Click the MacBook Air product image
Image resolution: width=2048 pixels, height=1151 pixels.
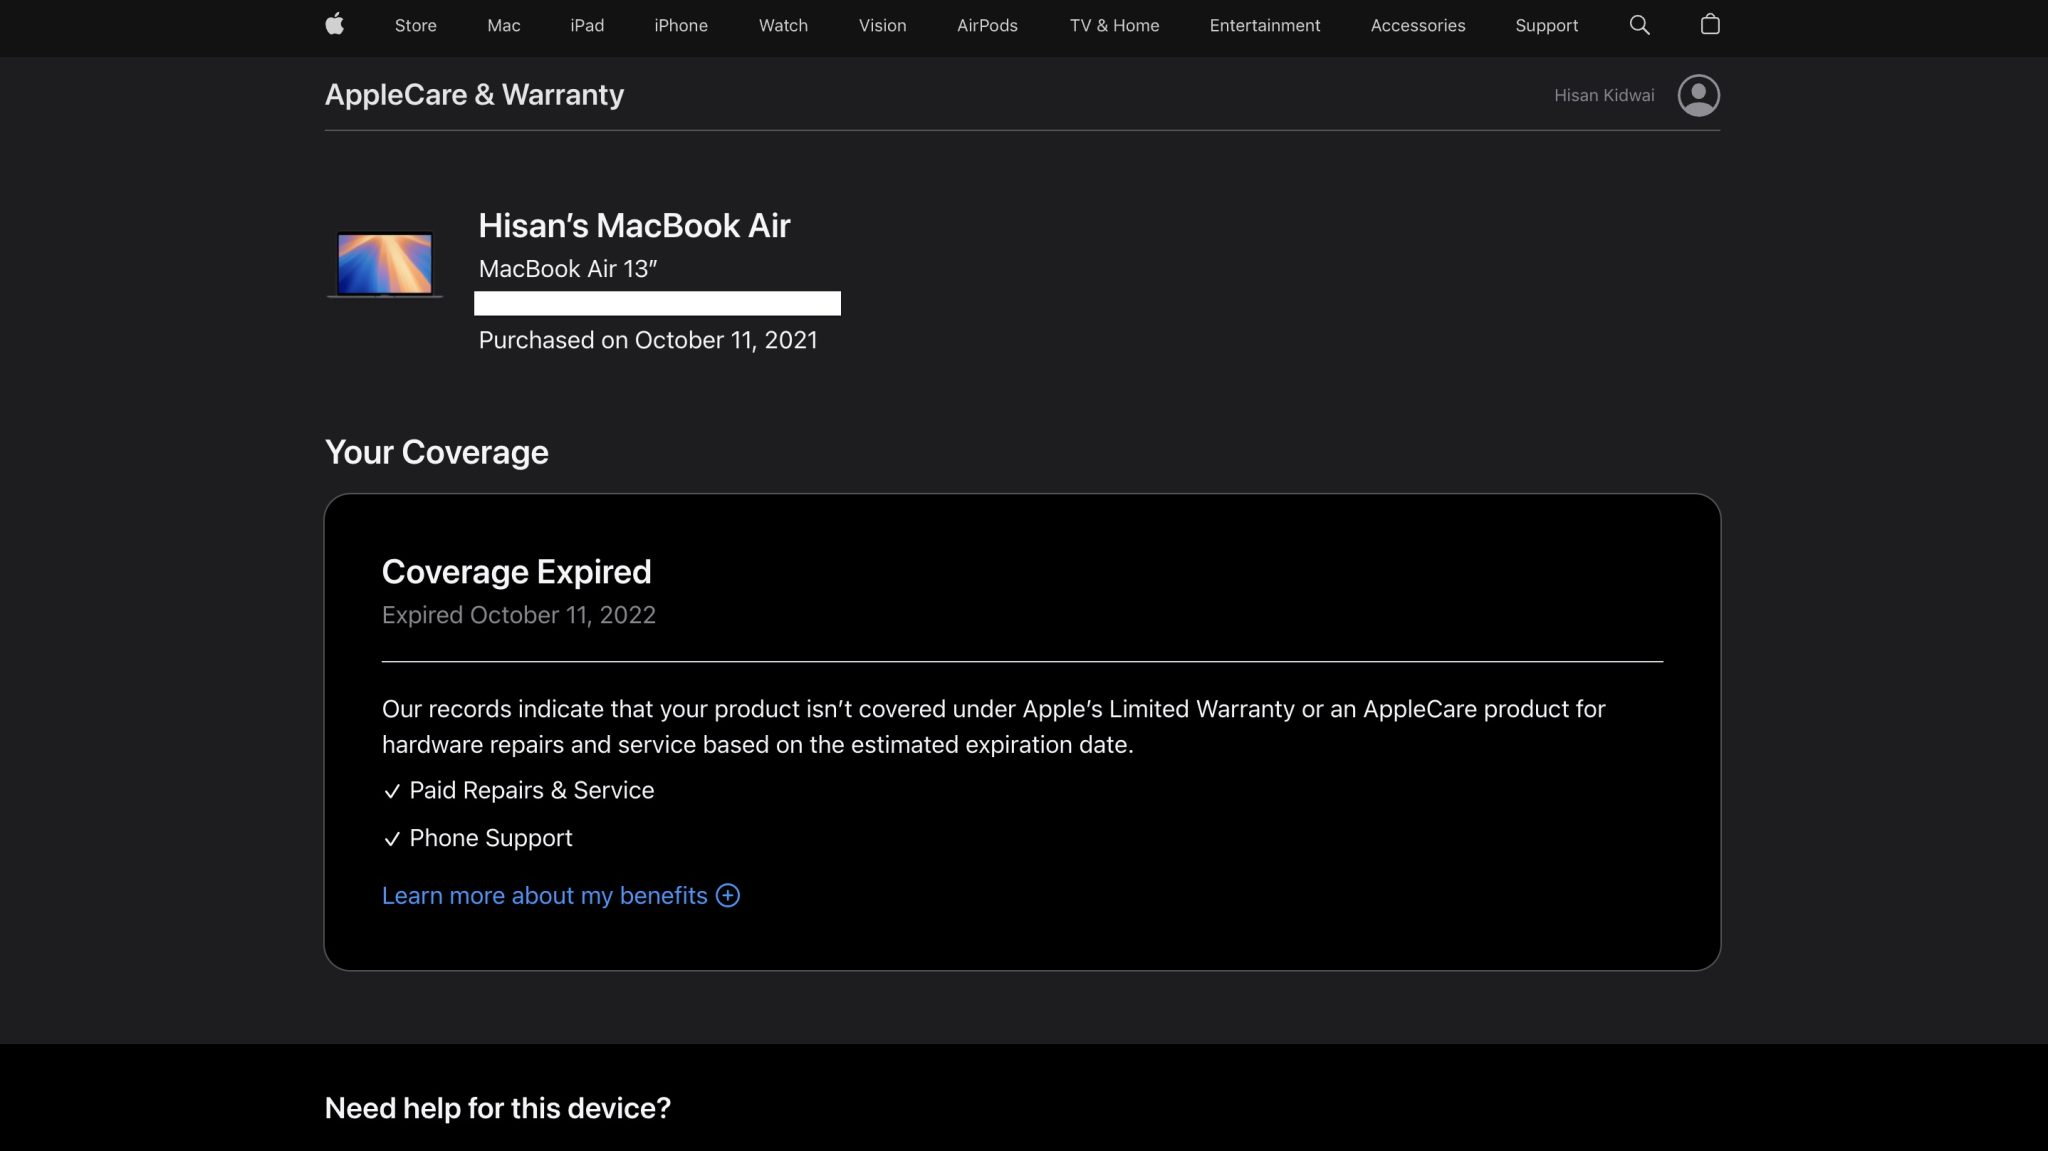(384, 264)
